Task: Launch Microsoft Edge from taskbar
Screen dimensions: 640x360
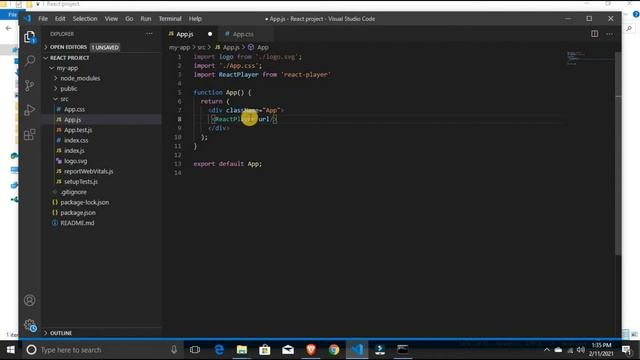Action: click(219, 350)
